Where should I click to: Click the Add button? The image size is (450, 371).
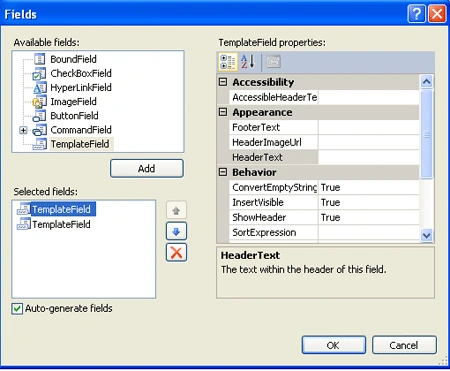[147, 168]
